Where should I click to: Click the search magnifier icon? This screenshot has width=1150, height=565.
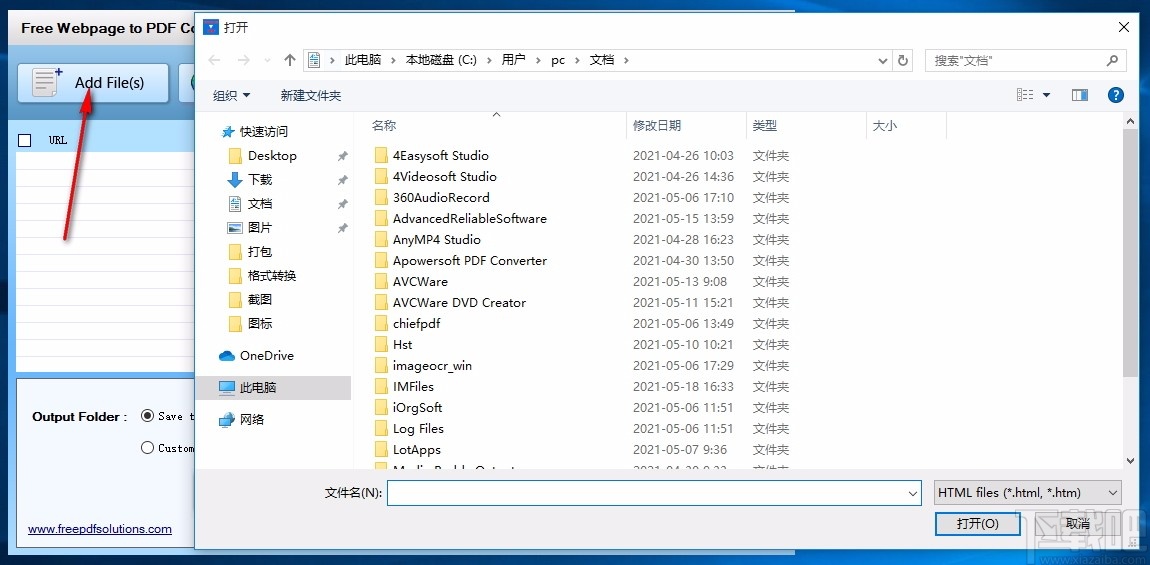pos(1113,60)
